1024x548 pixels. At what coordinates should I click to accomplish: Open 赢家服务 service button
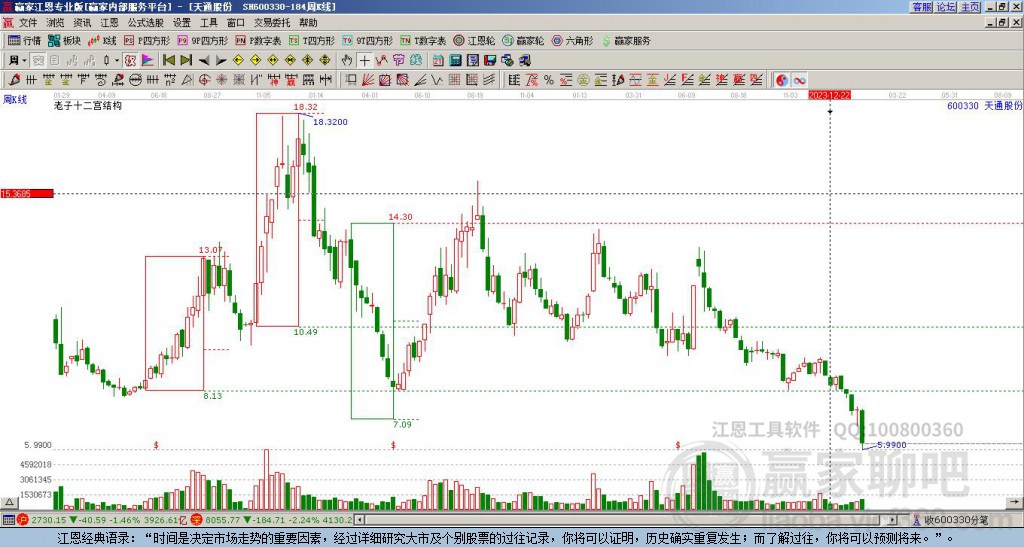tap(626, 40)
